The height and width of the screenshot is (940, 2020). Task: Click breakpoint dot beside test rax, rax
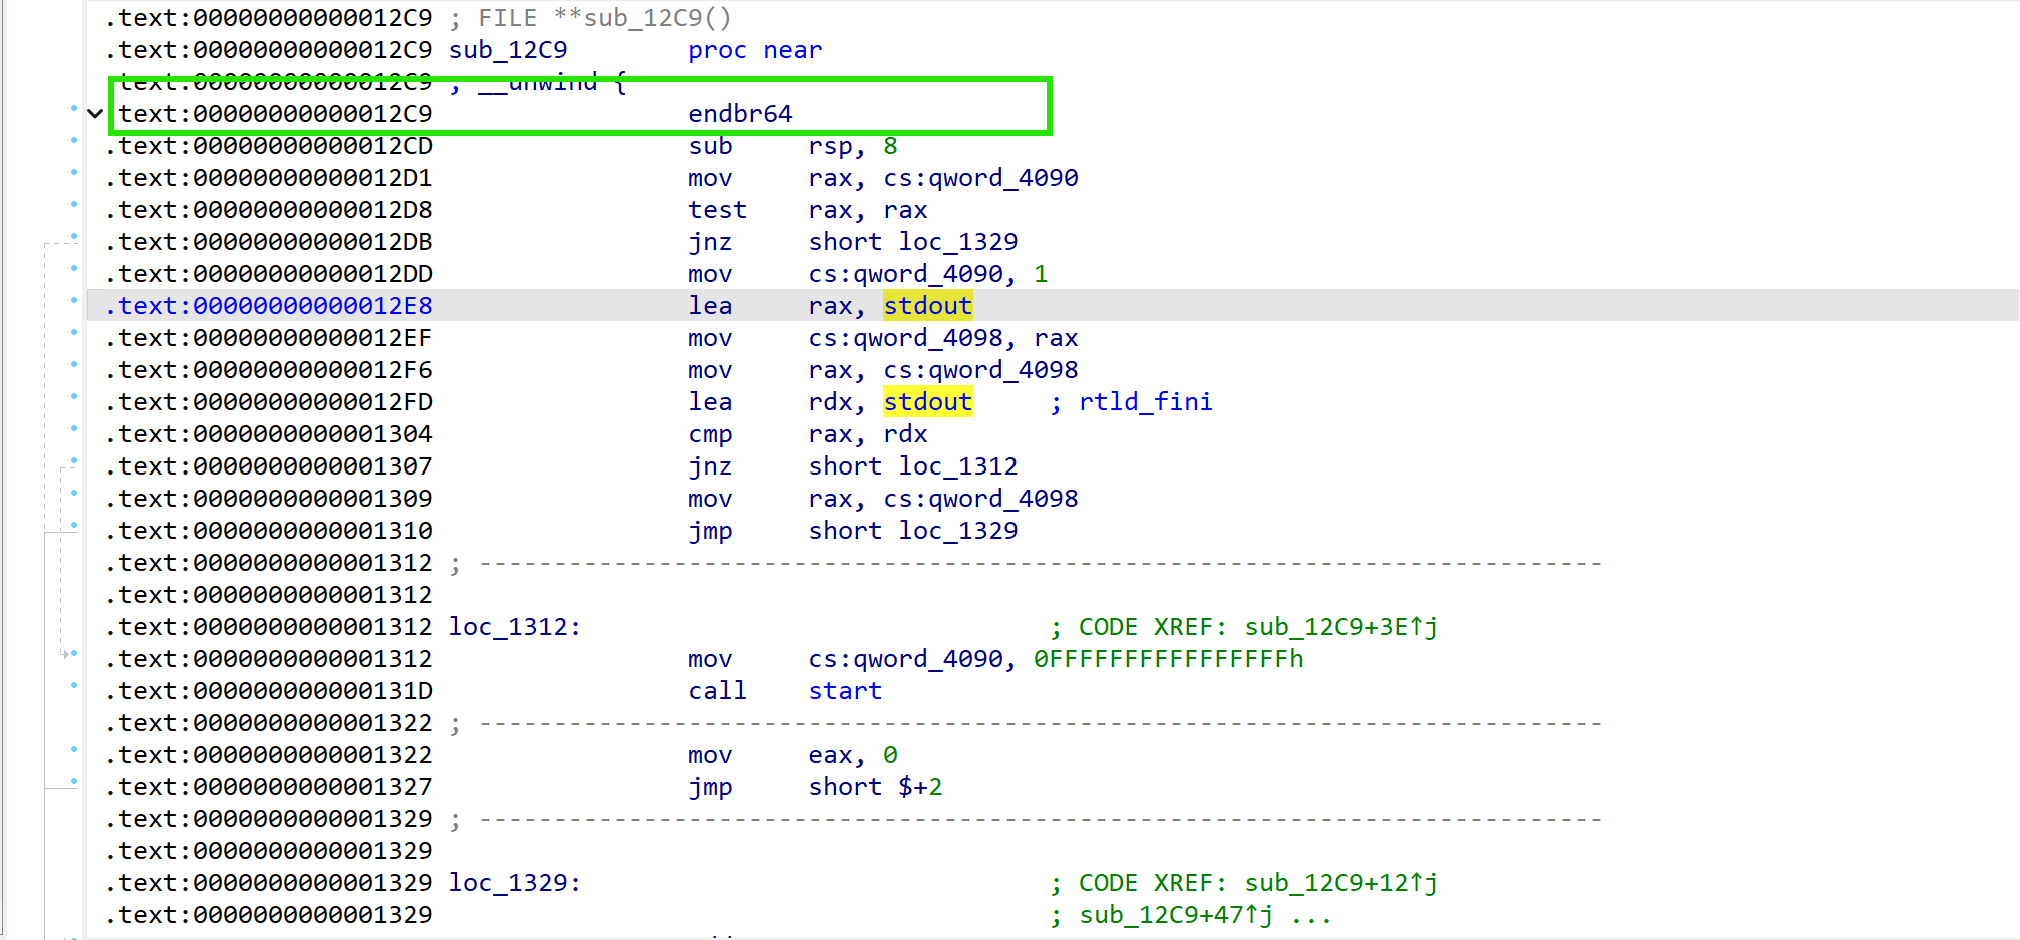(74, 205)
